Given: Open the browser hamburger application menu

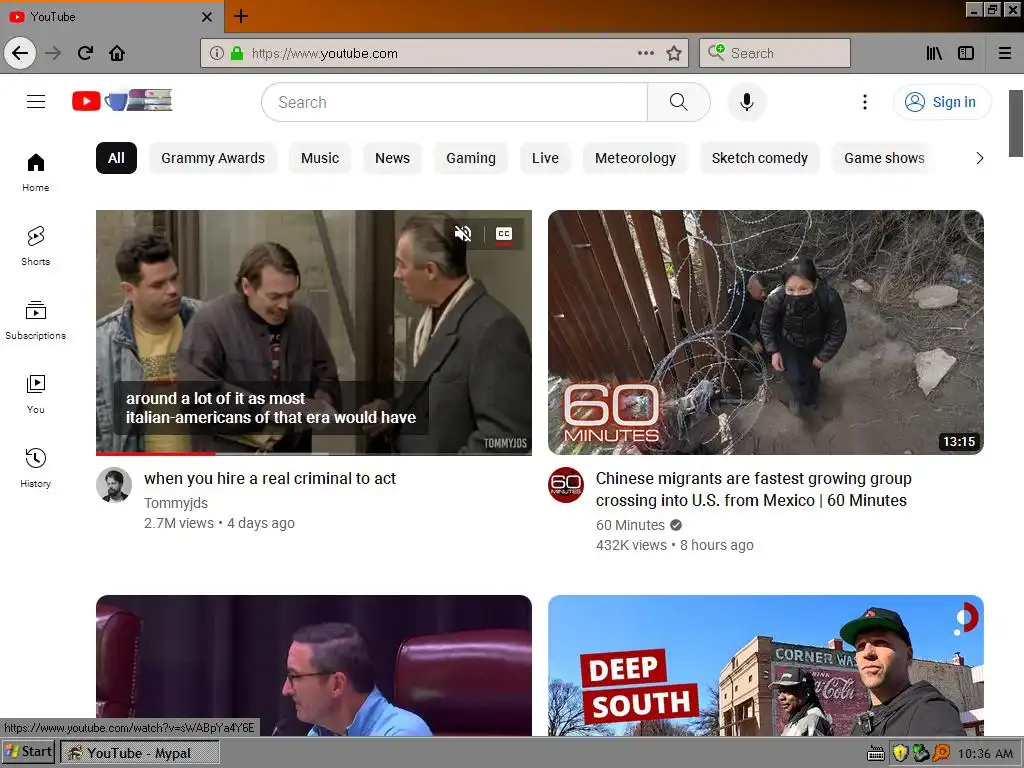Looking at the screenshot, I should [1005, 53].
